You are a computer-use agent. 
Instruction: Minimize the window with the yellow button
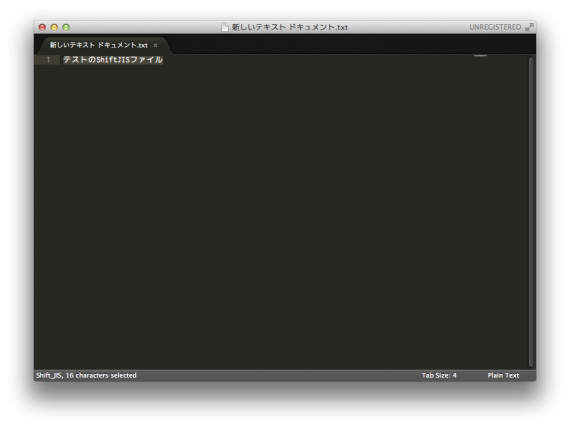tap(54, 27)
